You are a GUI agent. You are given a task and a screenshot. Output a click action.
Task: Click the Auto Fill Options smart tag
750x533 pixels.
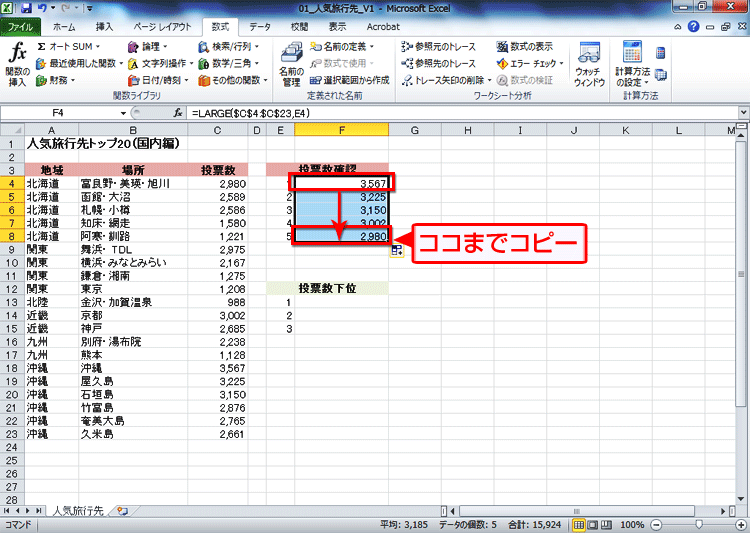tap(397, 250)
